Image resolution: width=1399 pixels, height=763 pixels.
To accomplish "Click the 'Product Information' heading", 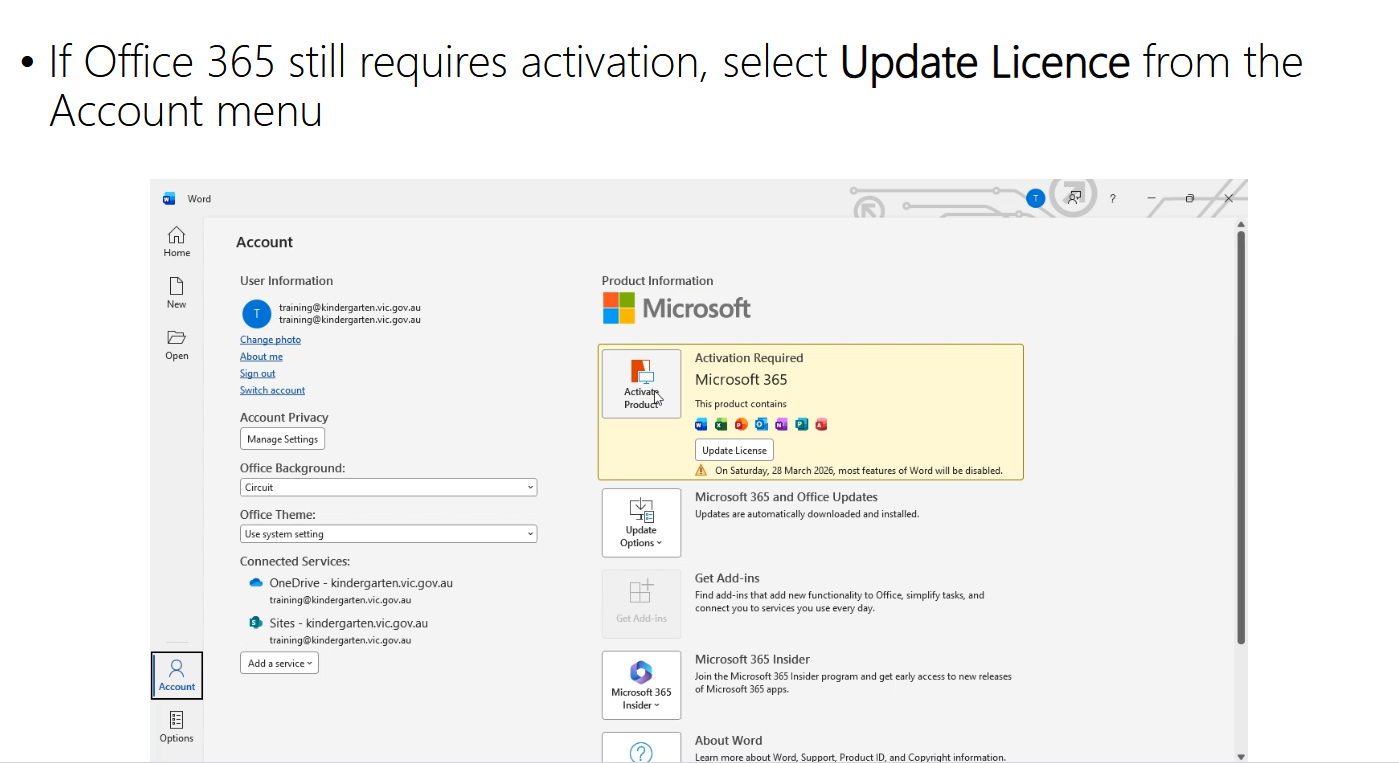I will click(x=657, y=281).
